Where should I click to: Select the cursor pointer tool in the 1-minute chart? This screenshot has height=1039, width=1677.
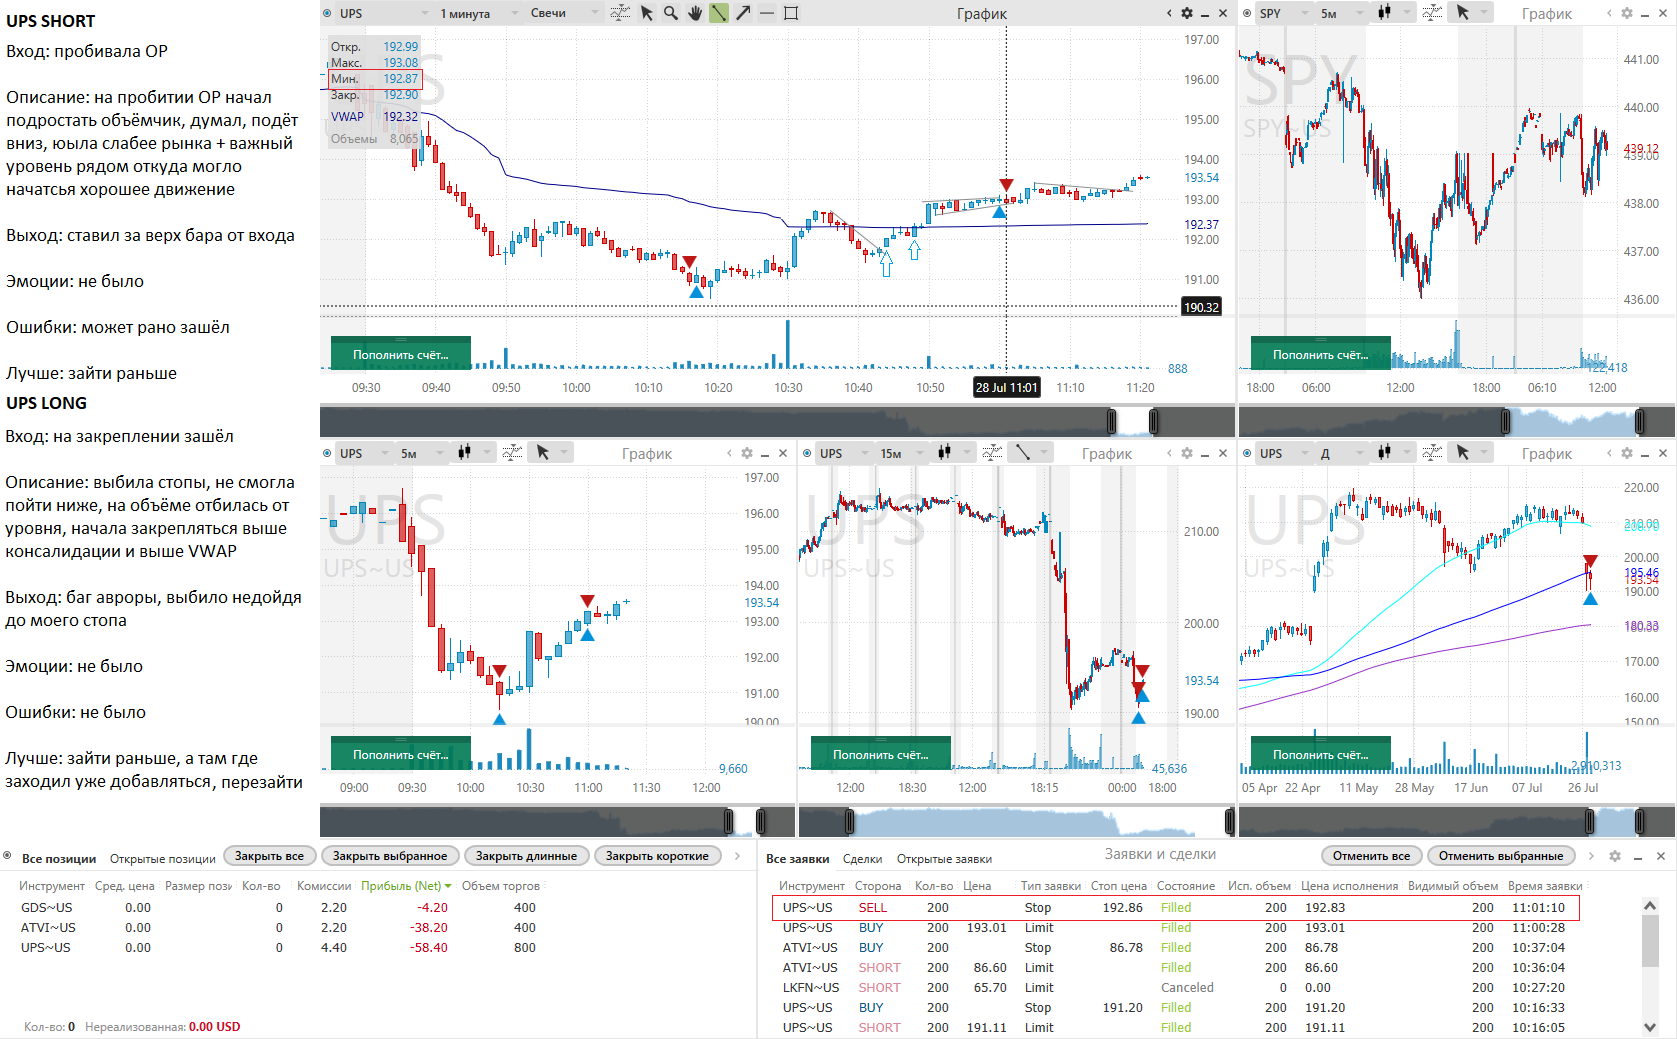pyautogui.click(x=647, y=13)
